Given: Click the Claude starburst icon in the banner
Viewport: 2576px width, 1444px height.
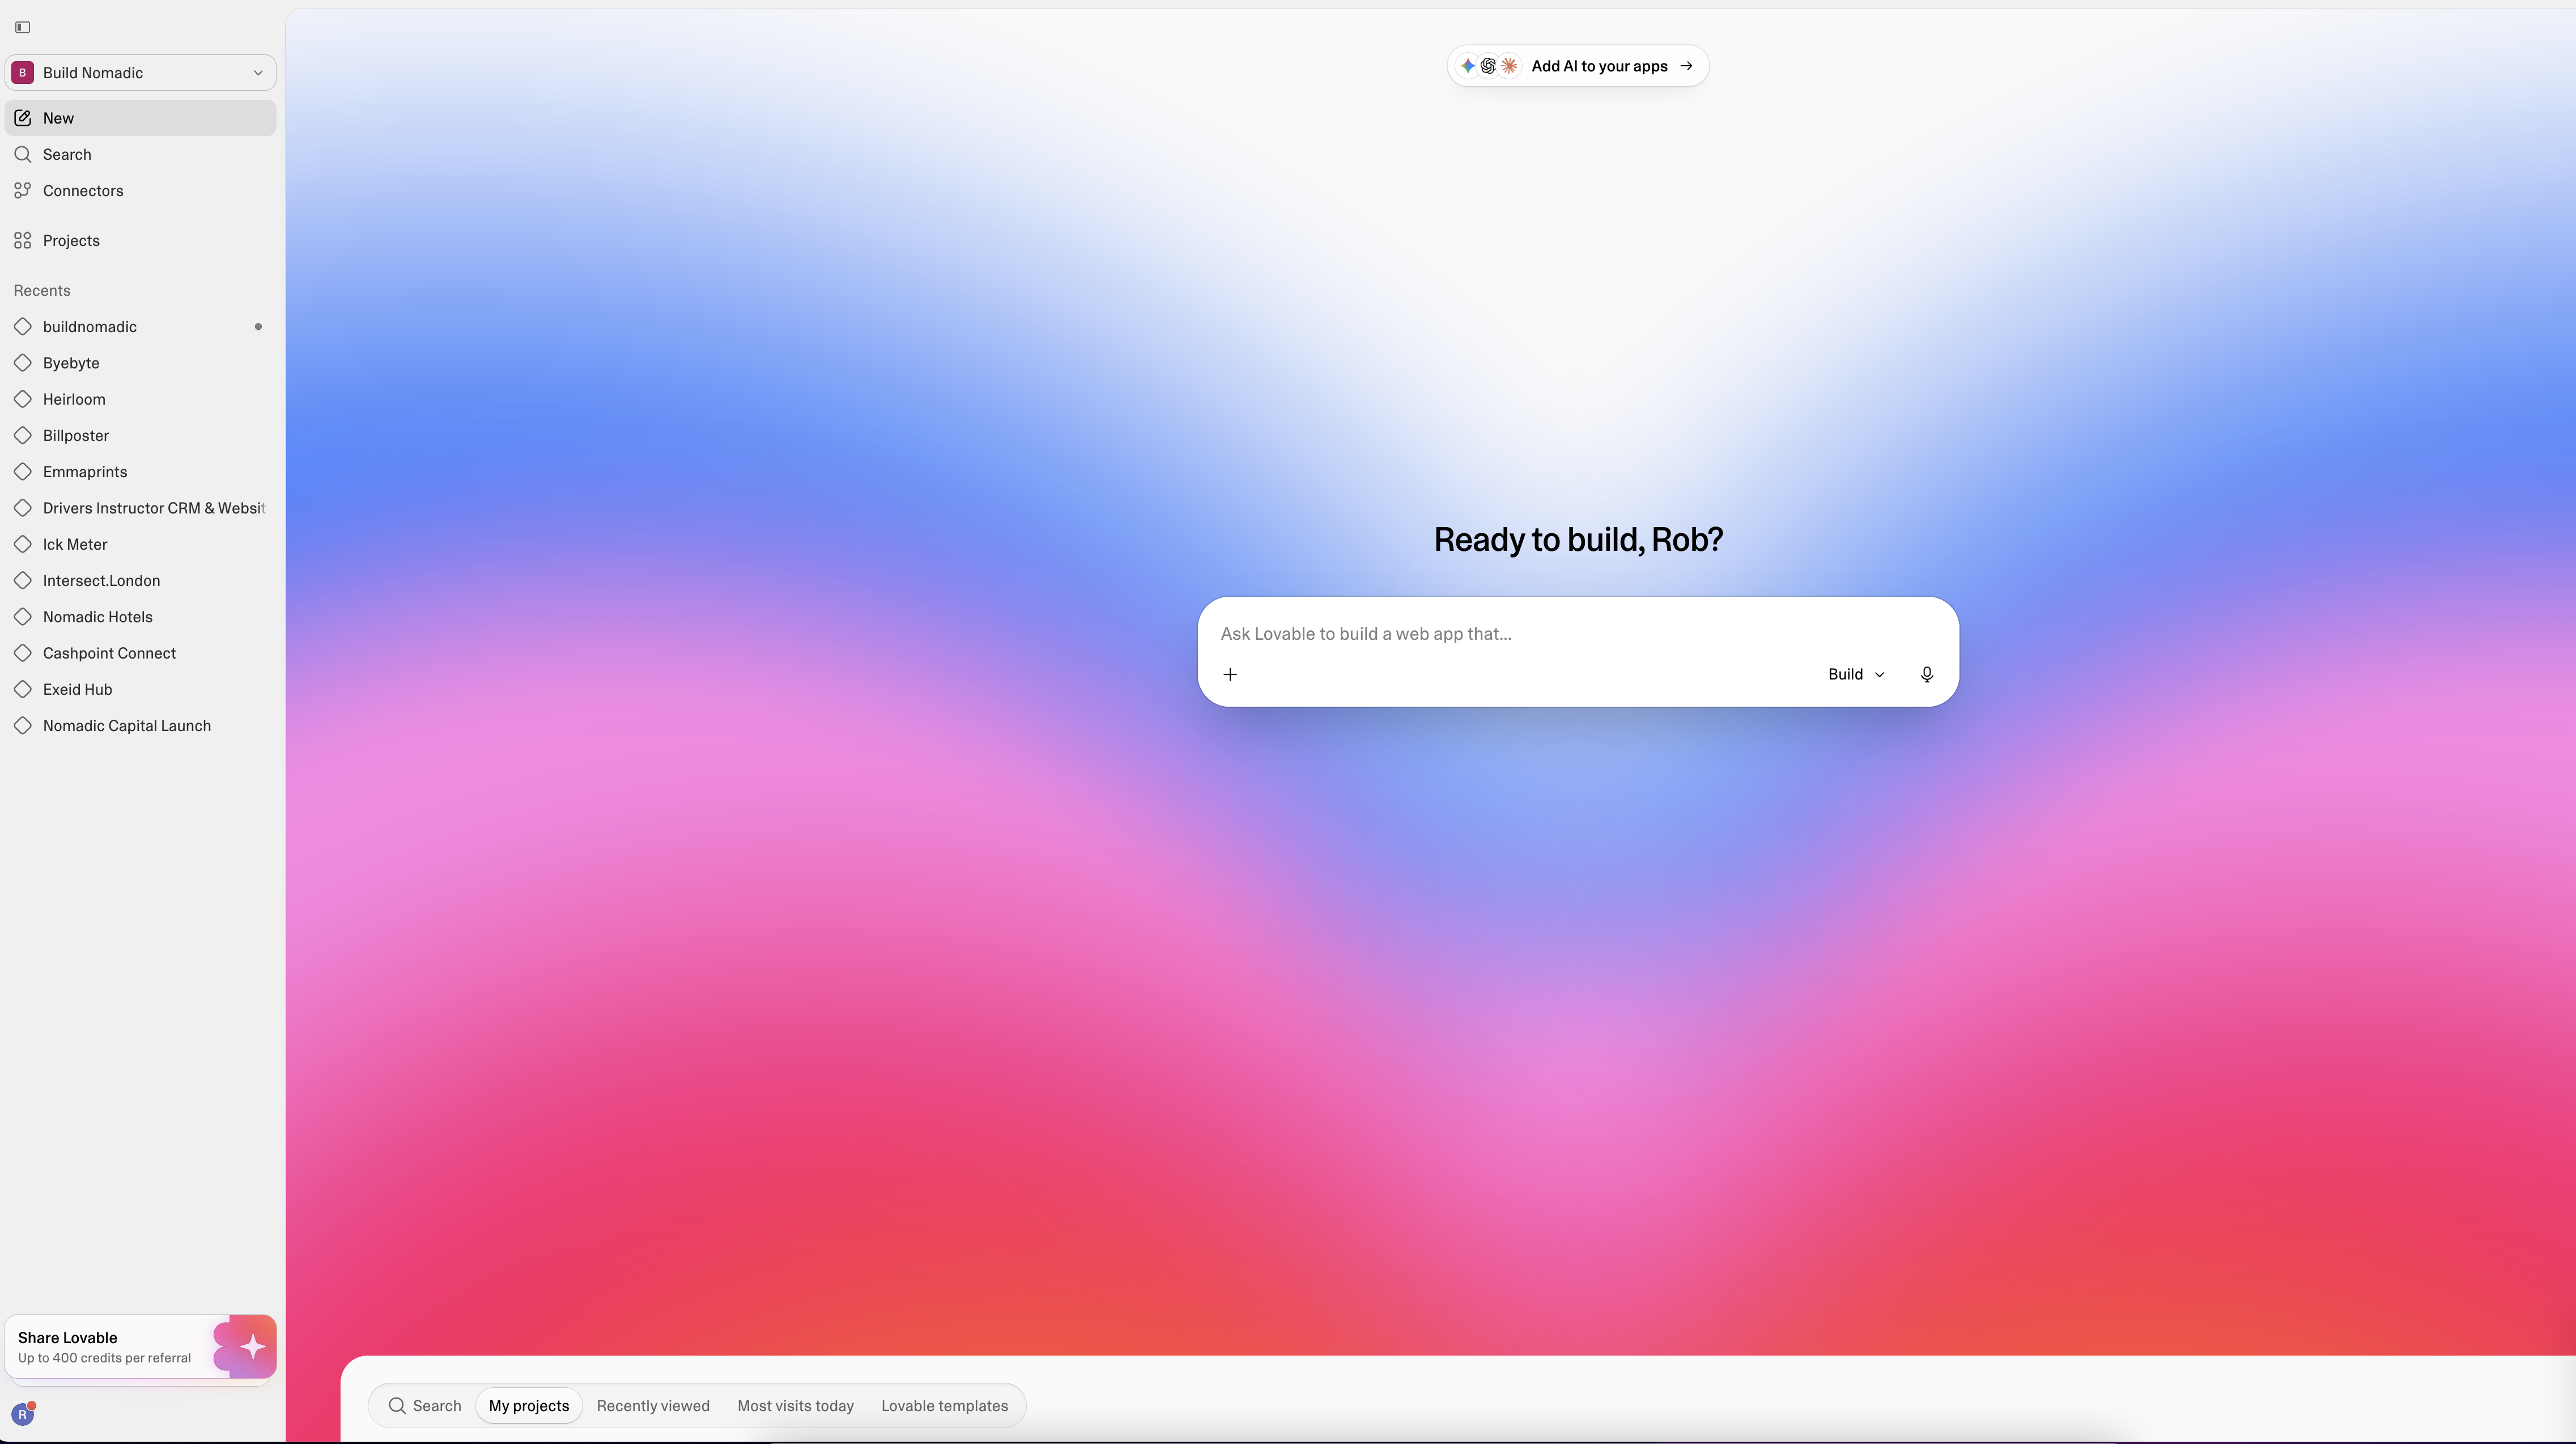Looking at the screenshot, I should (1509, 66).
